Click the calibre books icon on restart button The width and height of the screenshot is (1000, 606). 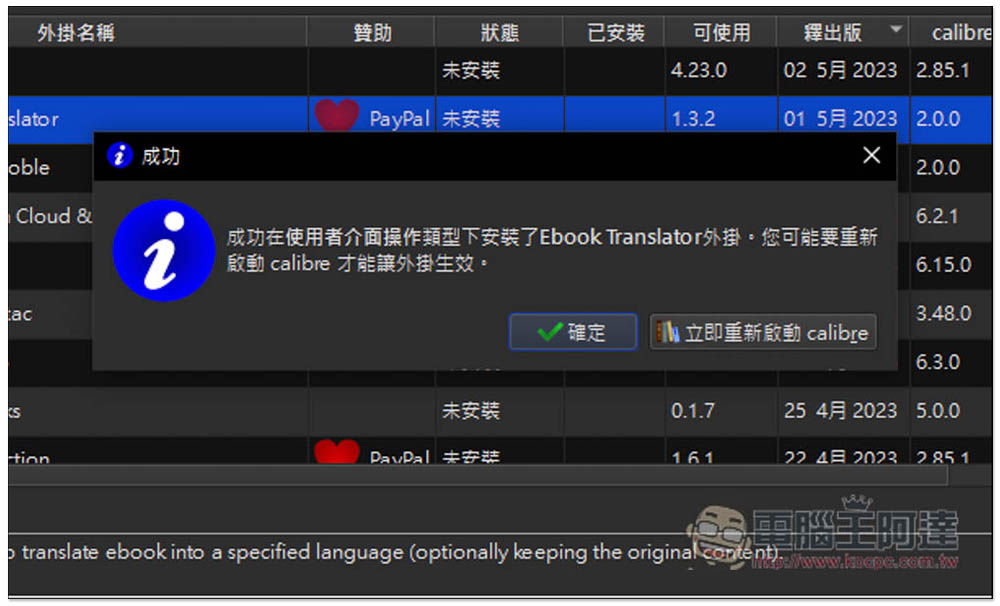pyautogui.click(x=668, y=332)
